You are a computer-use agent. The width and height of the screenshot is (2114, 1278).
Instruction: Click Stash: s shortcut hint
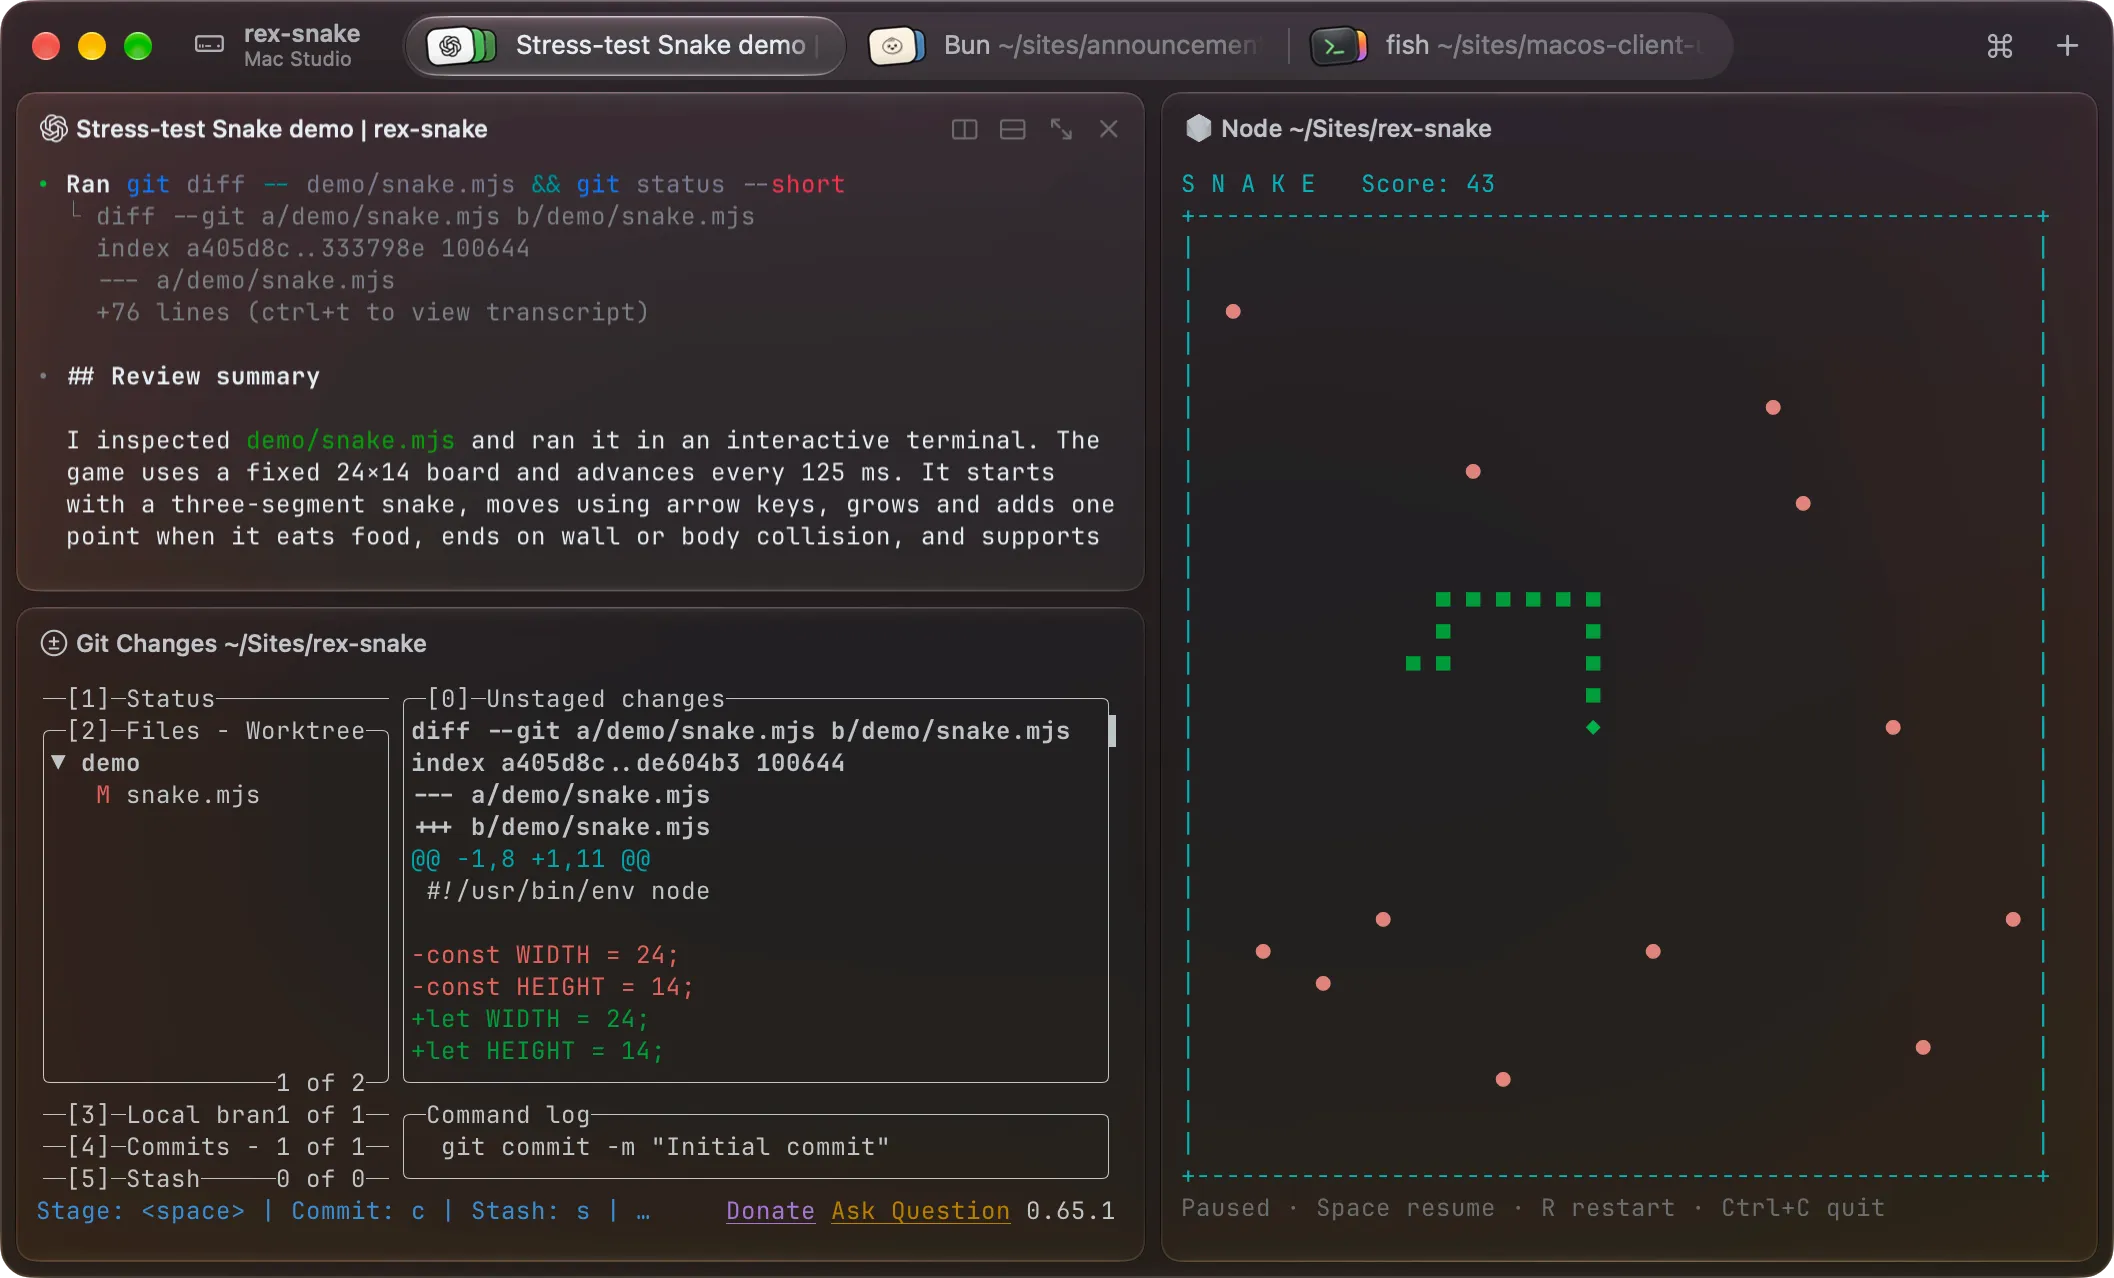click(531, 1211)
